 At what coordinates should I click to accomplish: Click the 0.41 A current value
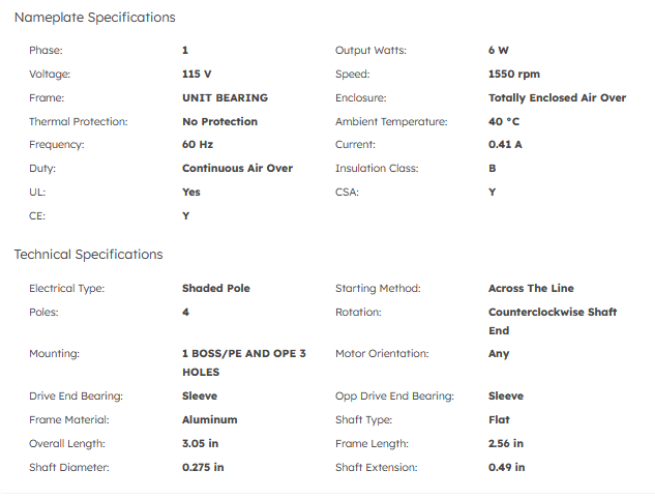(x=505, y=145)
